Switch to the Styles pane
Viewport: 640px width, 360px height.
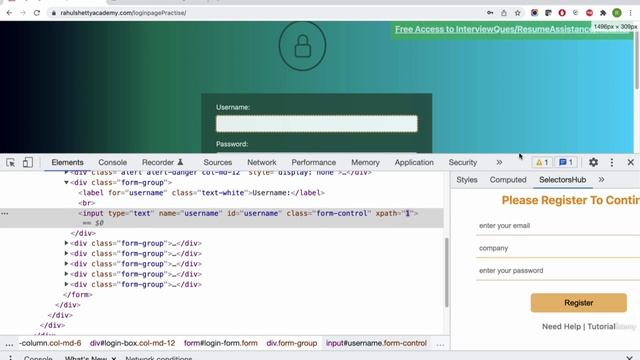click(x=467, y=180)
